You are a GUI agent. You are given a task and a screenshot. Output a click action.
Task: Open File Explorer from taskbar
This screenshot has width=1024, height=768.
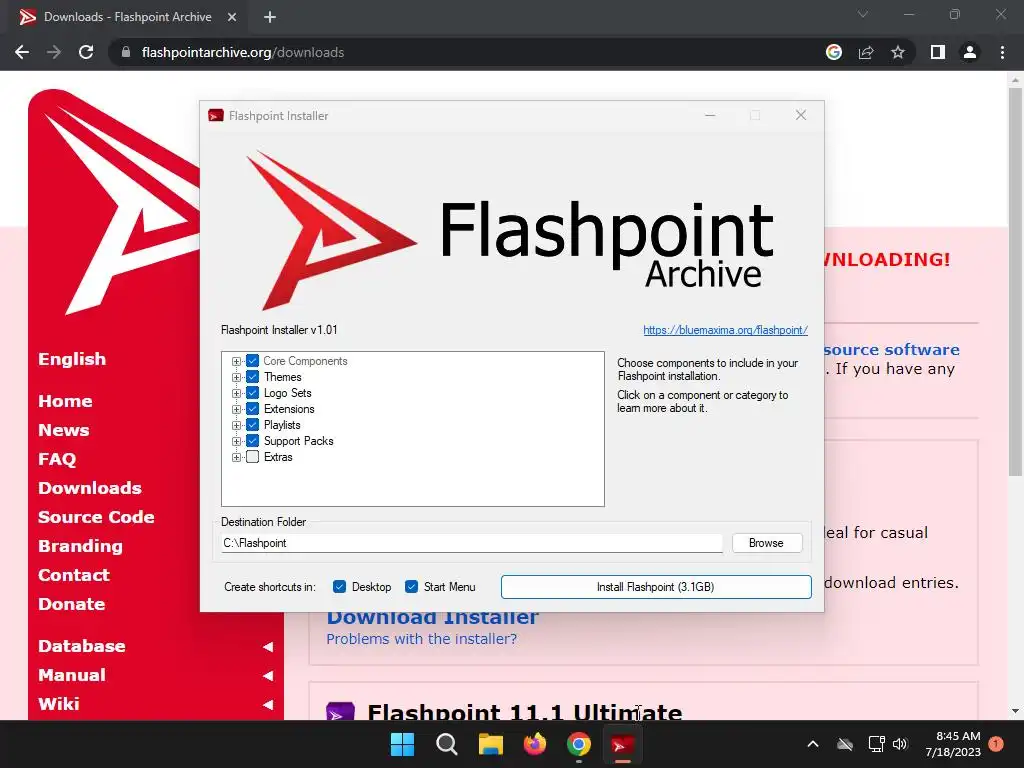click(x=490, y=744)
